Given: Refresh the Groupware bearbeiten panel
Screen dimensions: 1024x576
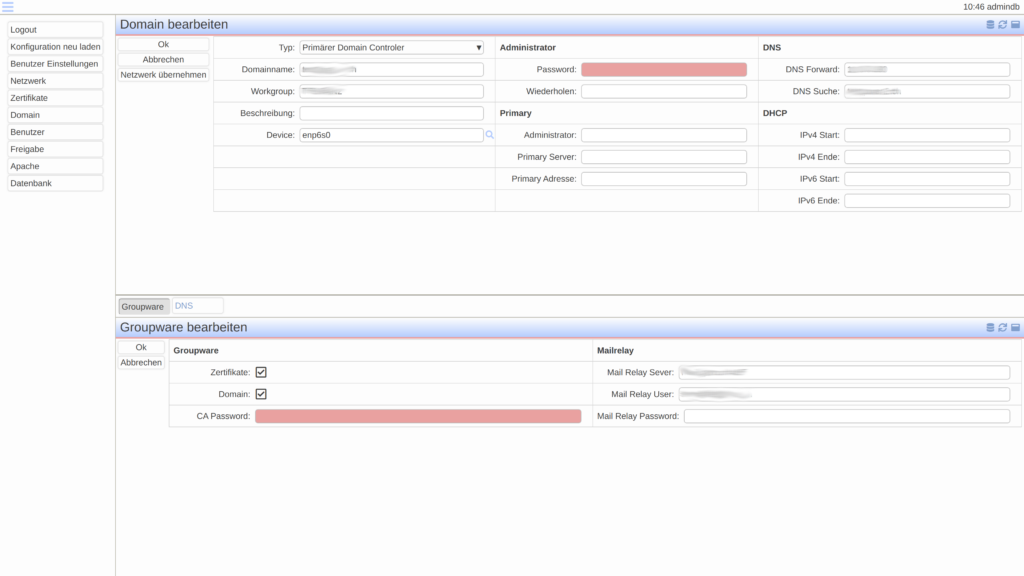Looking at the screenshot, I should coord(1003,327).
